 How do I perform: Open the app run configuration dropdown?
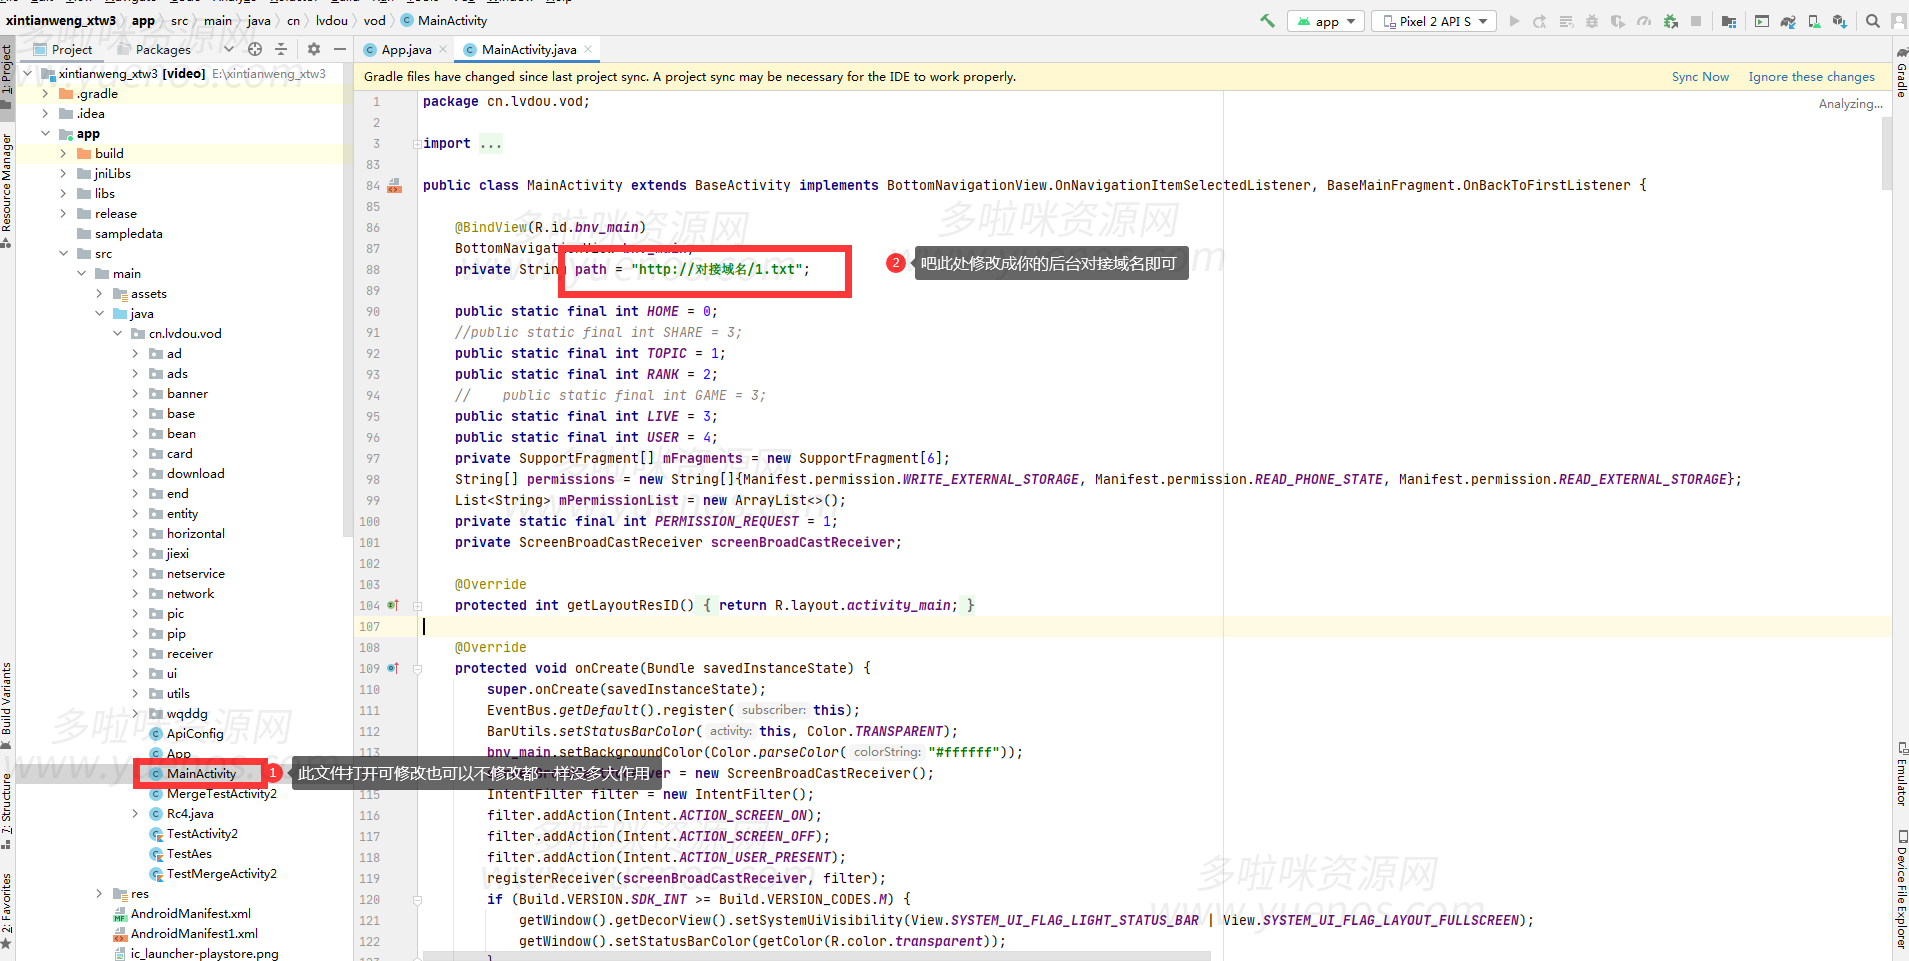pos(1327,21)
